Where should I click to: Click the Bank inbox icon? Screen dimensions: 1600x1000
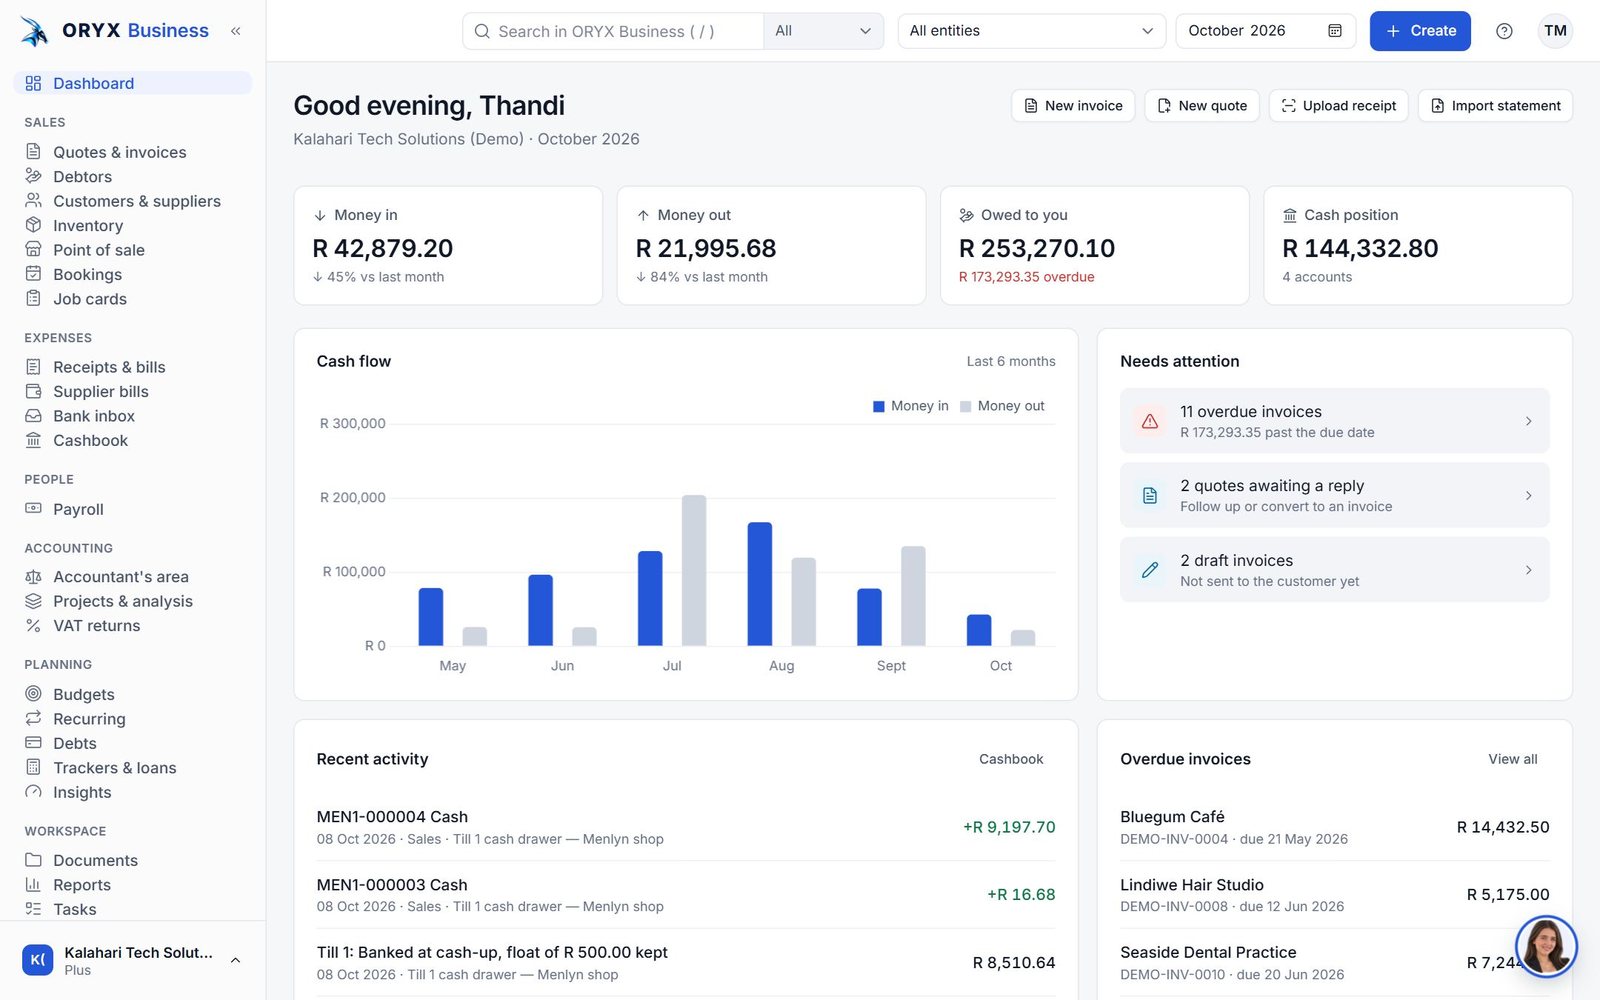[x=33, y=415]
